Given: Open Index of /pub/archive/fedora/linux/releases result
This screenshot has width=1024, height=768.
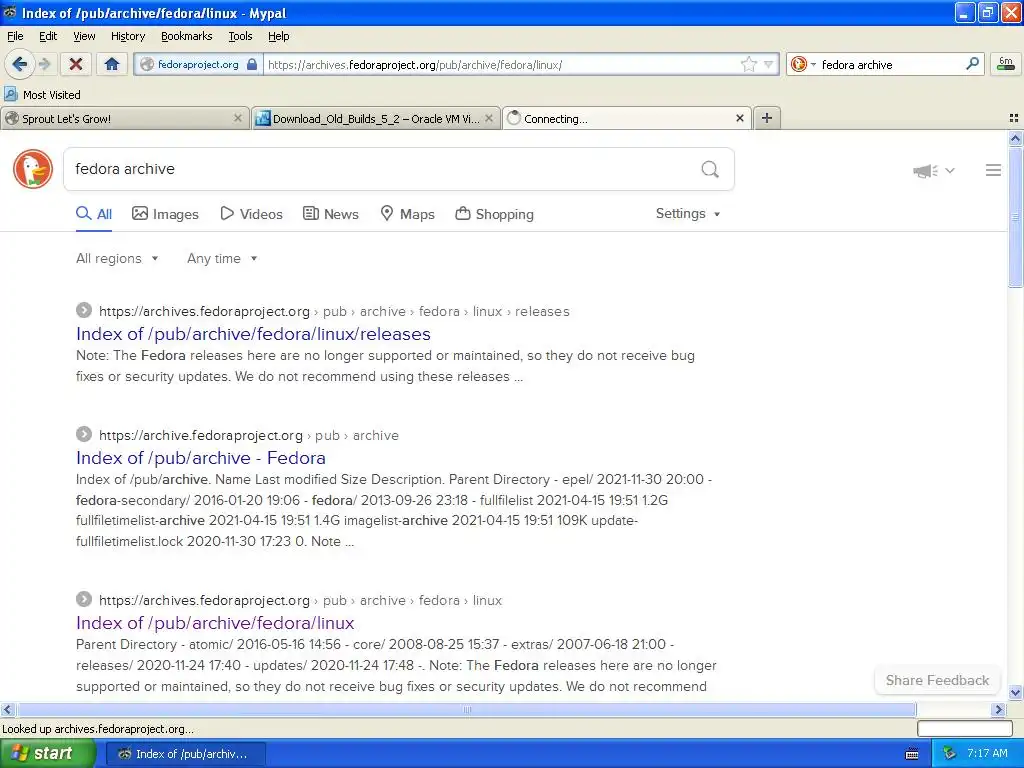Looking at the screenshot, I should coord(253,334).
